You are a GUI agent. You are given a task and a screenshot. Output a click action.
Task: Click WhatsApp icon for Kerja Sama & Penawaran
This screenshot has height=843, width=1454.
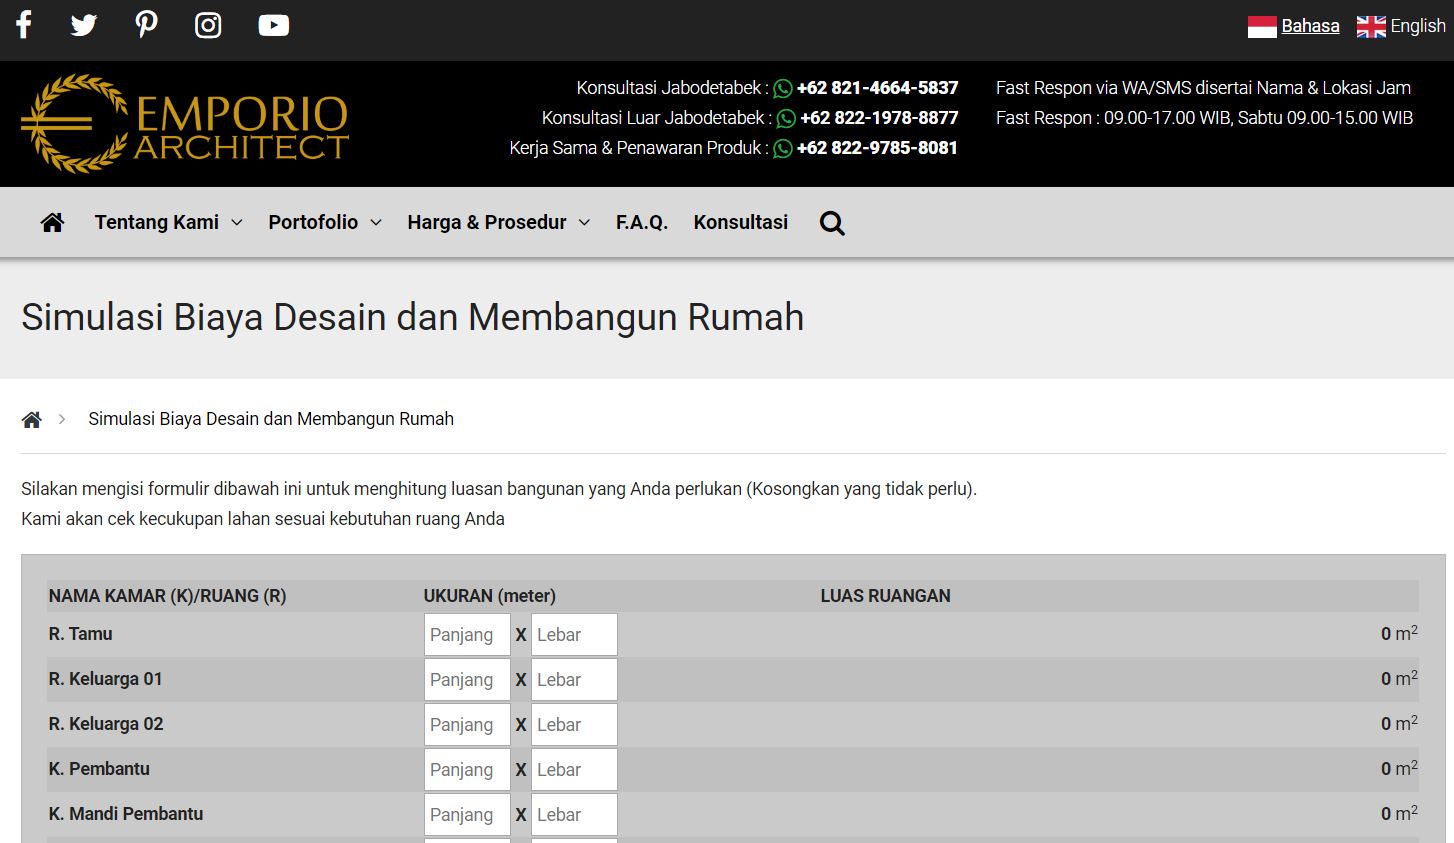coord(783,149)
